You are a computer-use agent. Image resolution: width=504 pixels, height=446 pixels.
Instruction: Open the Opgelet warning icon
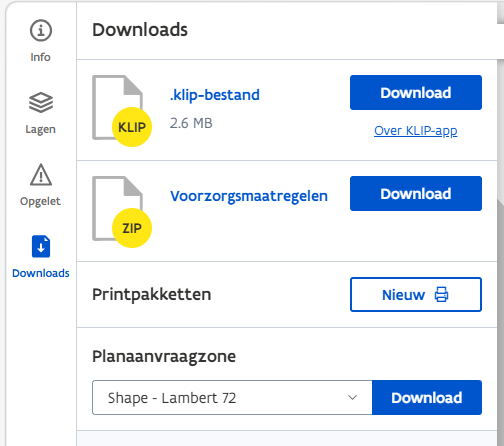pyautogui.click(x=41, y=175)
